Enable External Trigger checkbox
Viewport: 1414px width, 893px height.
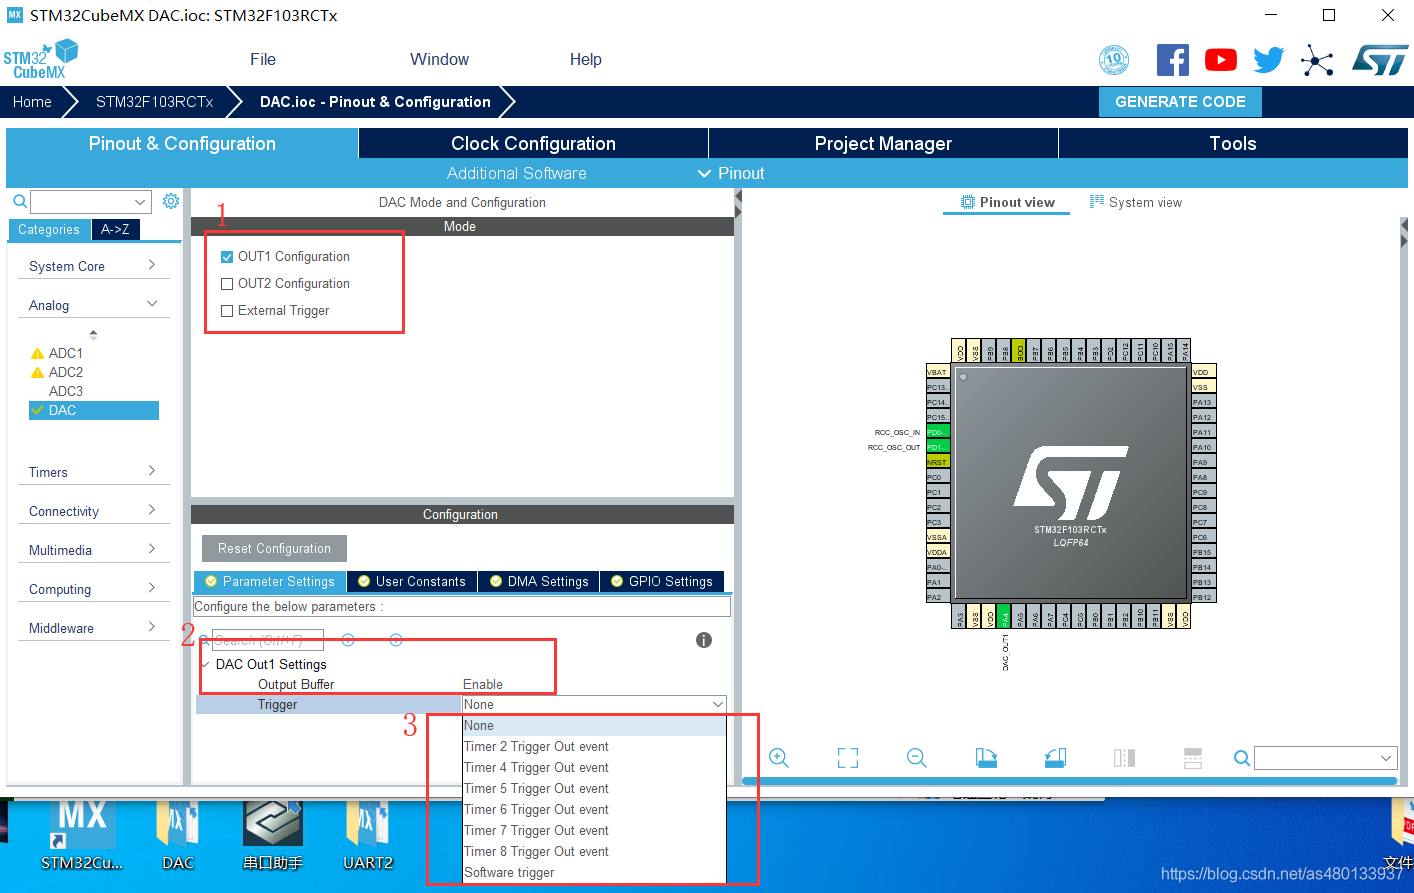tap(227, 311)
